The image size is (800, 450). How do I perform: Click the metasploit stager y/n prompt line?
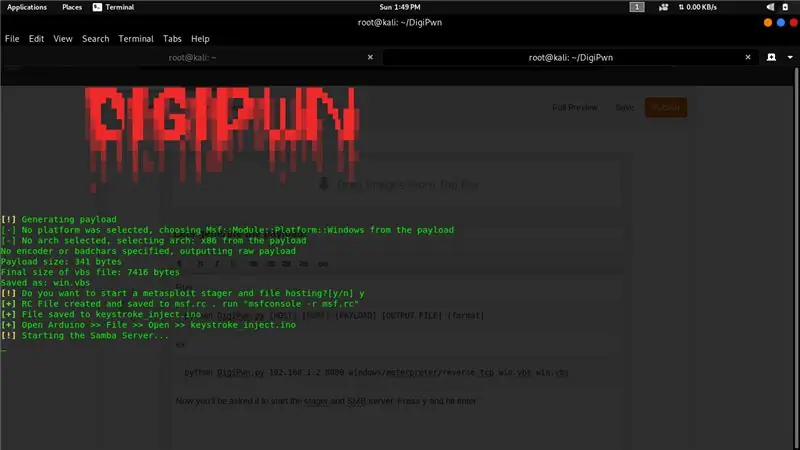(183, 293)
